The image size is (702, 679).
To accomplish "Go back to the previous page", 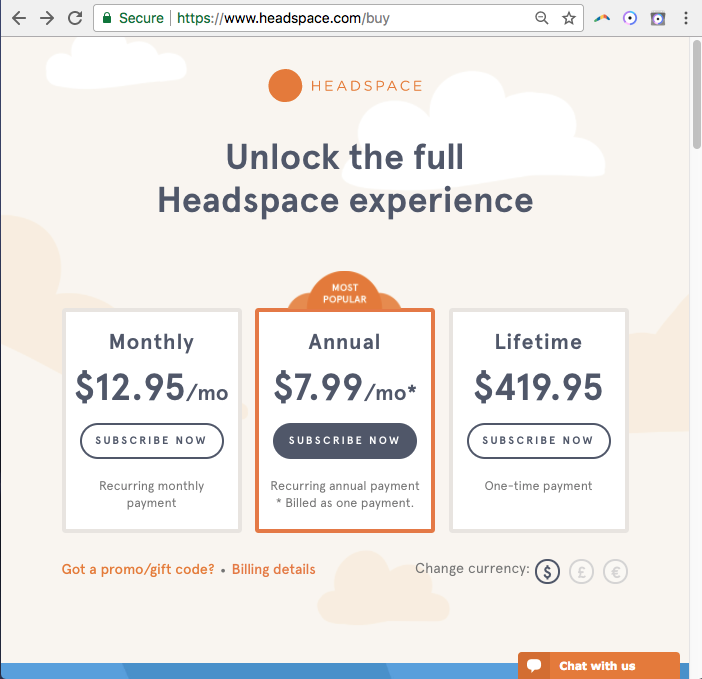I will pyautogui.click(x=19, y=18).
